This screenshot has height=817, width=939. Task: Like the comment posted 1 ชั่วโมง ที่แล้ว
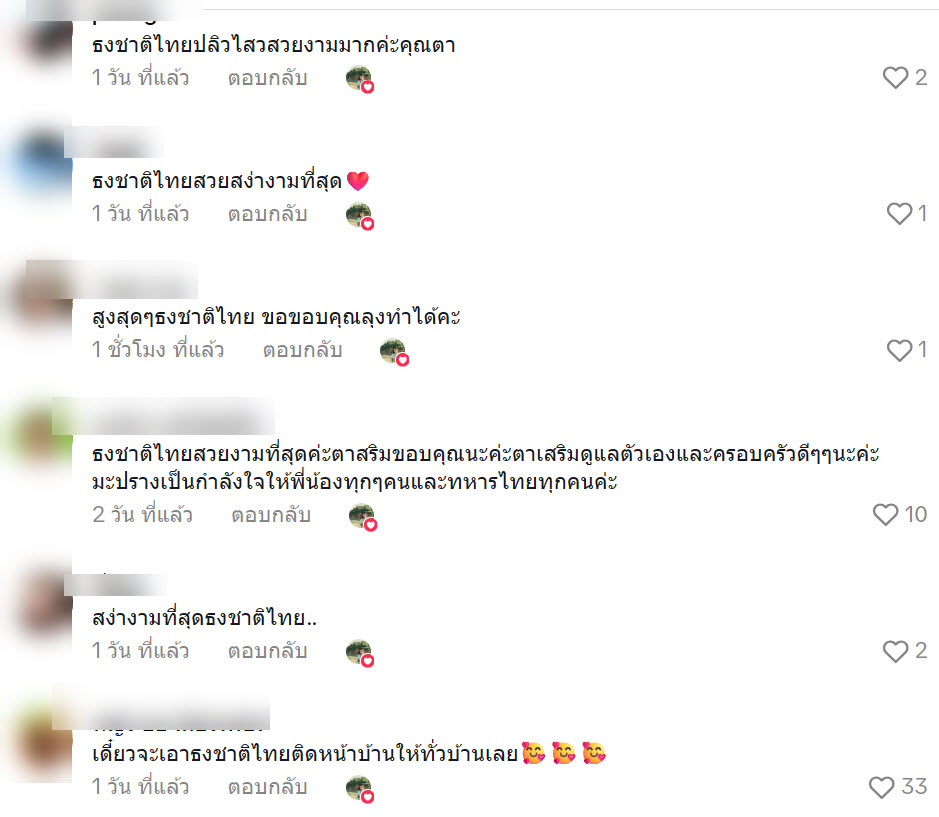click(x=899, y=350)
